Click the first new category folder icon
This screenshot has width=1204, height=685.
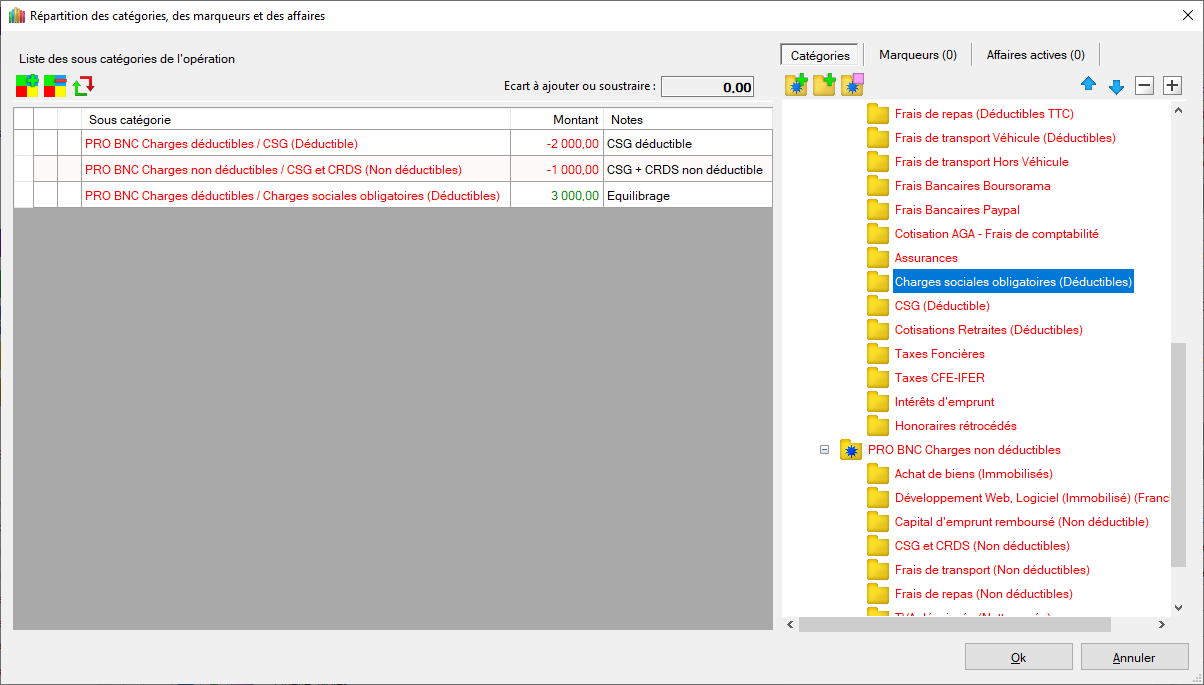coord(796,86)
